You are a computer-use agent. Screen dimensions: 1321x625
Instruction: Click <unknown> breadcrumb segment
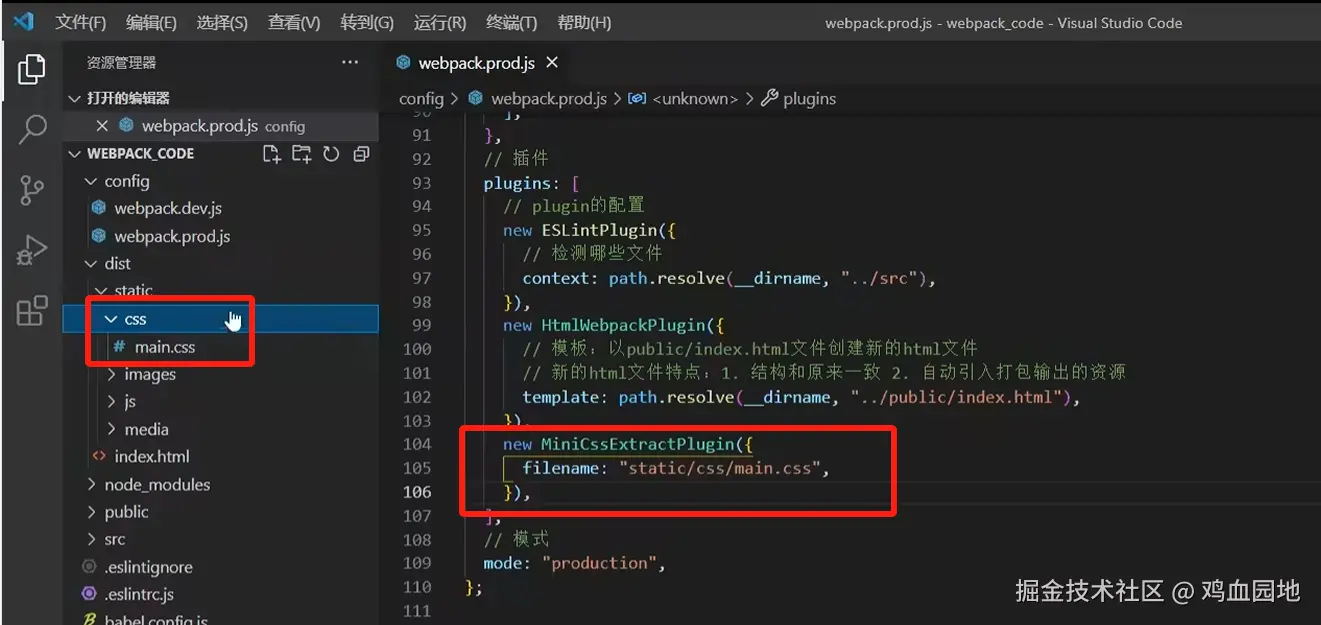[x=695, y=98]
